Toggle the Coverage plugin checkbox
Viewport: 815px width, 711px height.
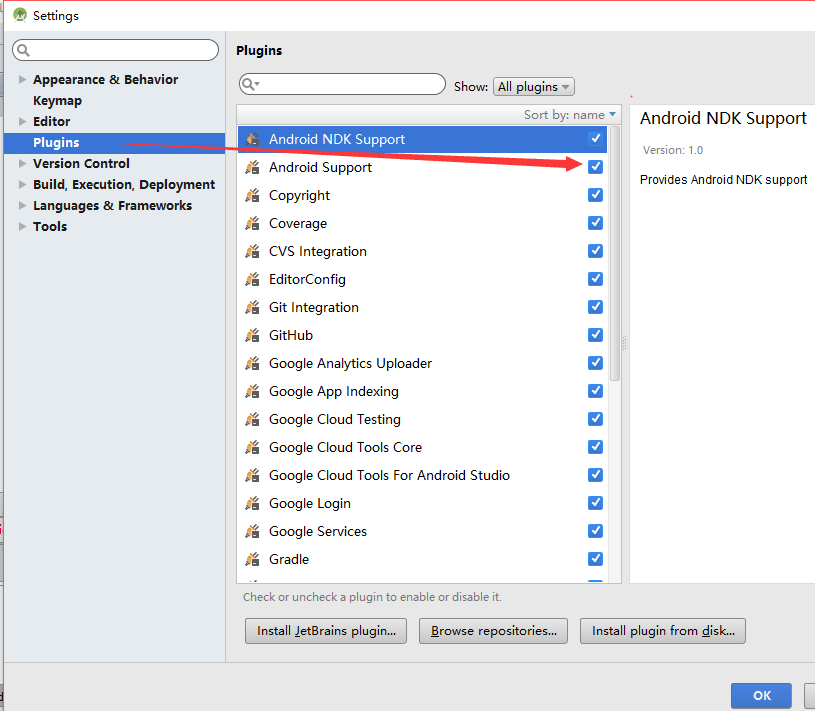tap(595, 223)
